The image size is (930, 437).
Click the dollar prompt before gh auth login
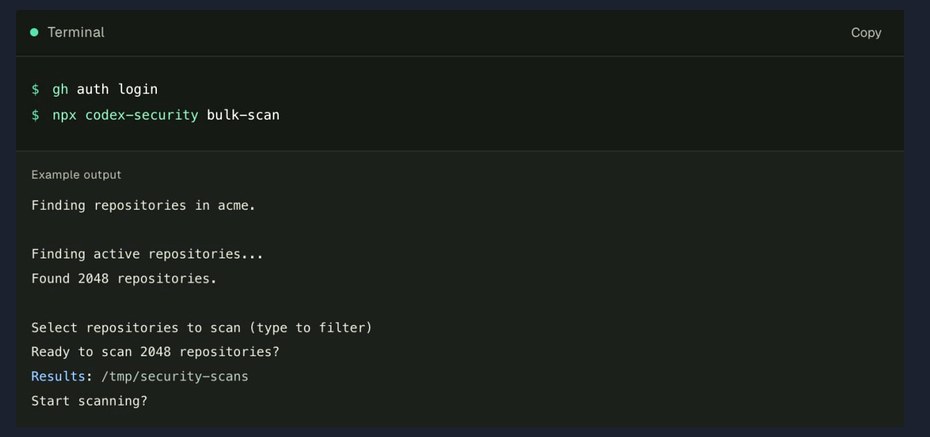click(36, 90)
